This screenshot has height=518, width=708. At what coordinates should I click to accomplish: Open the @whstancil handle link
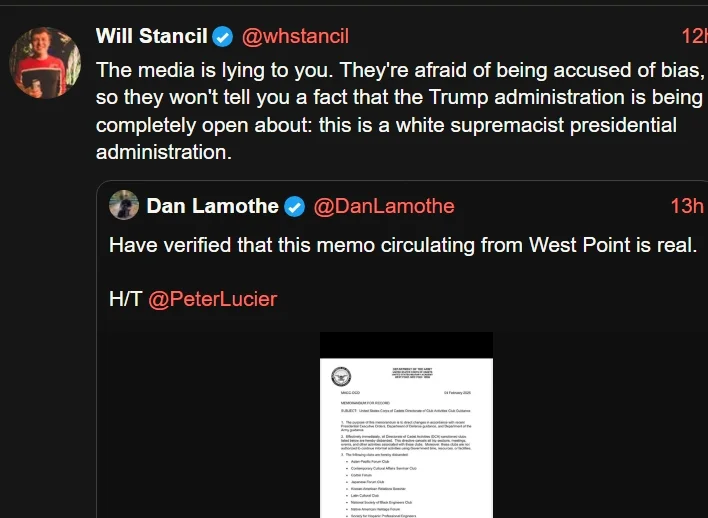(295, 37)
